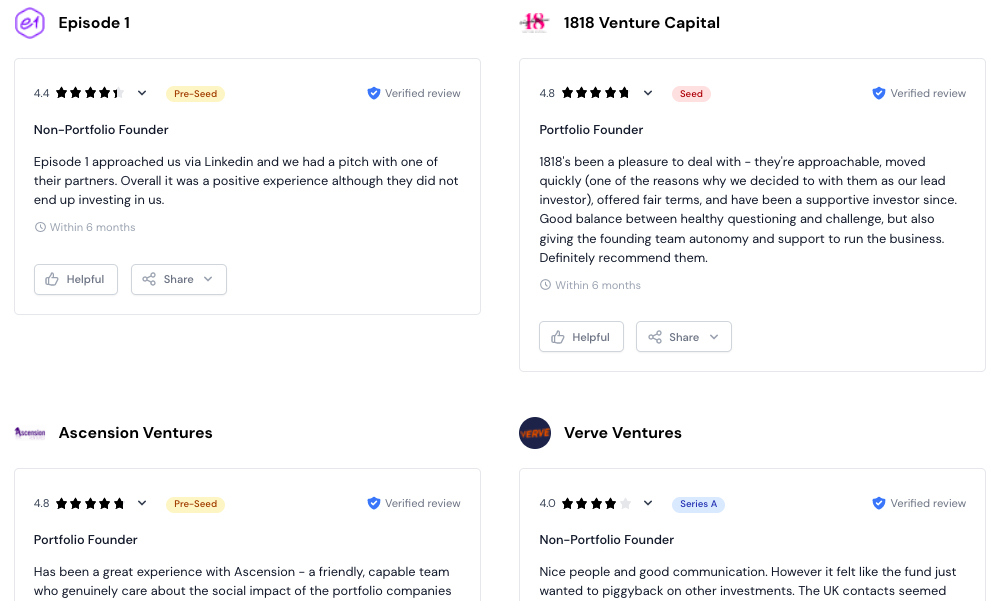This screenshot has width=1000, height=601.
Task: Click the Verve Ventures round logo
Action: click(534, 433)
